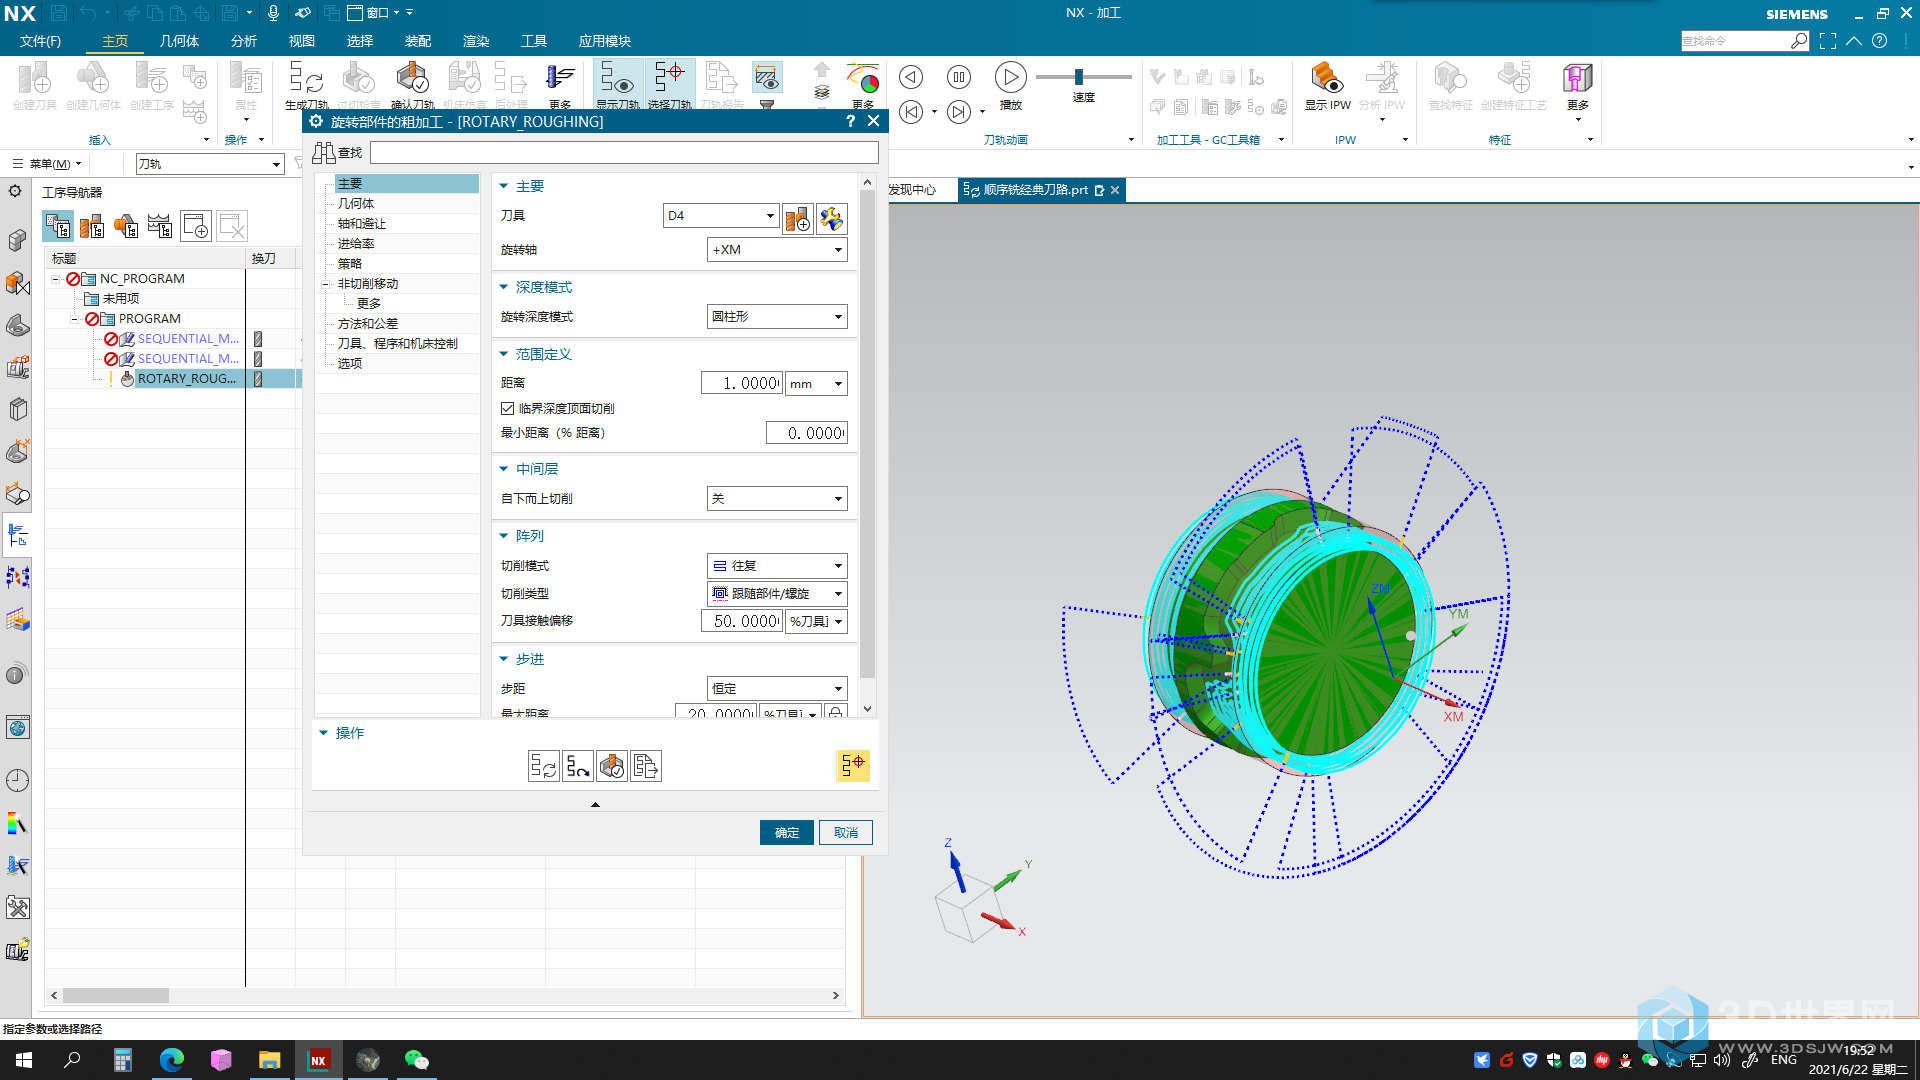Open the 文件(F) menu

click(x=40, y=41)
